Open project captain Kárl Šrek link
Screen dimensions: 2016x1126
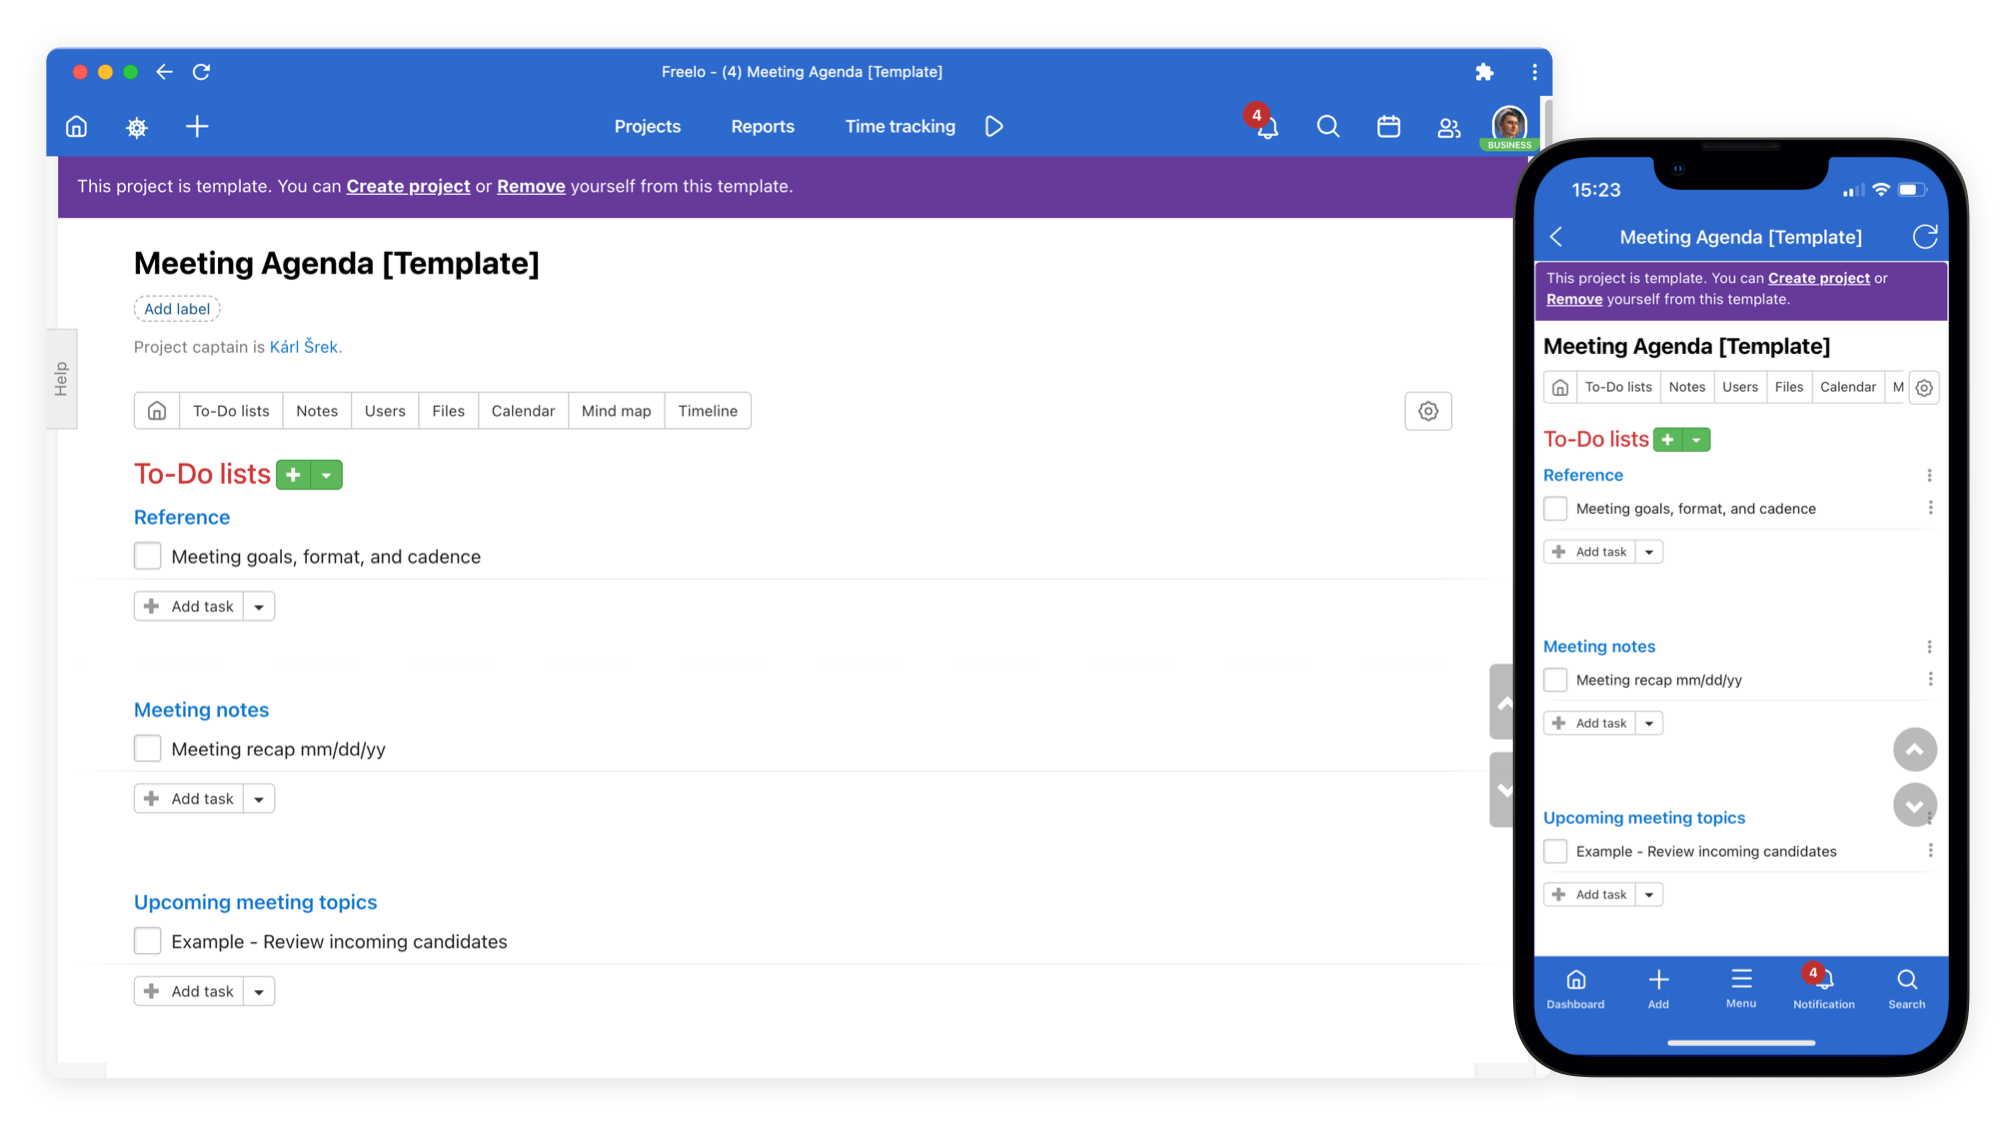point(304,347)
